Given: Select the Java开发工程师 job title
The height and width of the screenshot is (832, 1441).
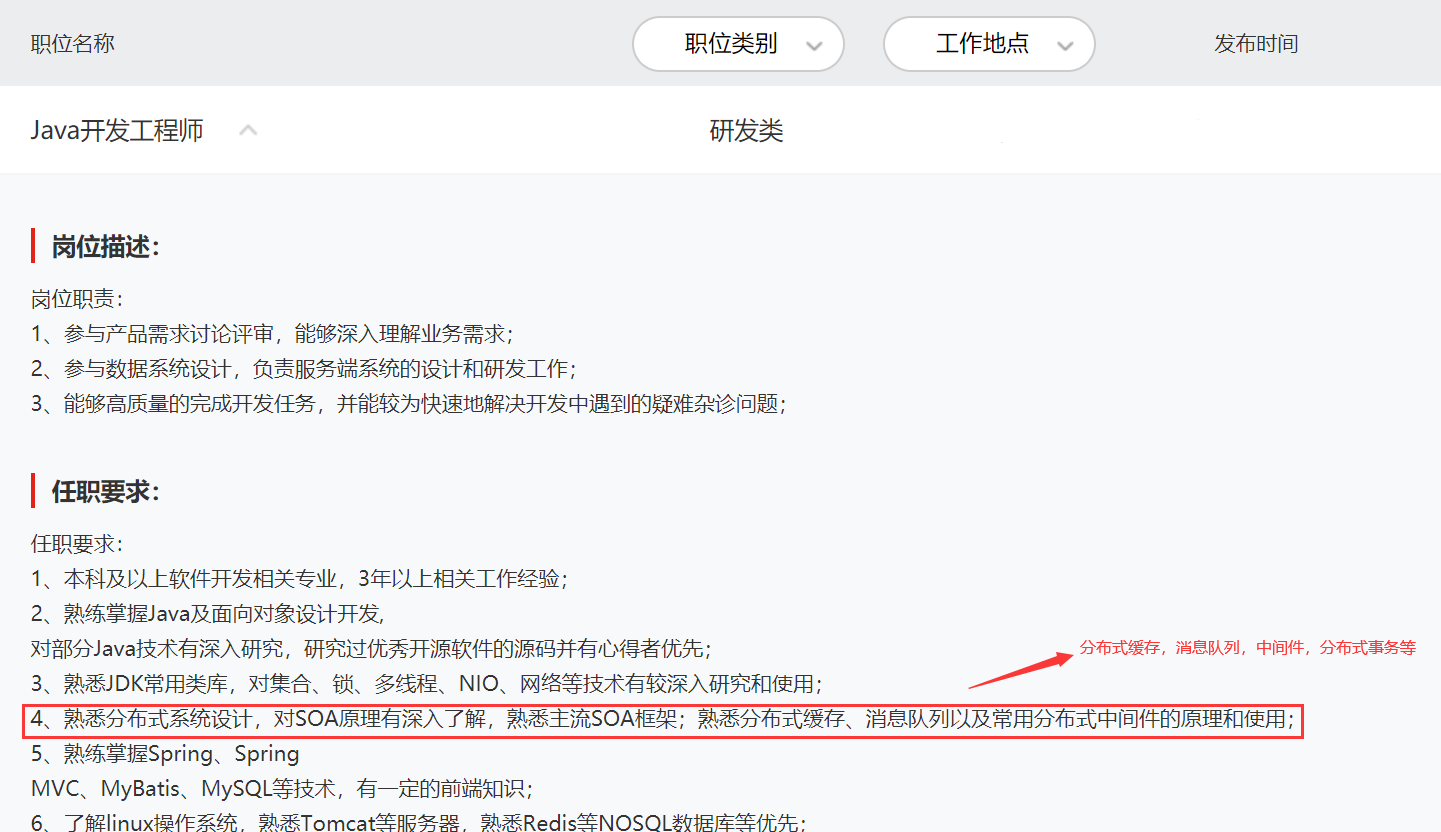Looking at the screenshot, I should [117, 130].
